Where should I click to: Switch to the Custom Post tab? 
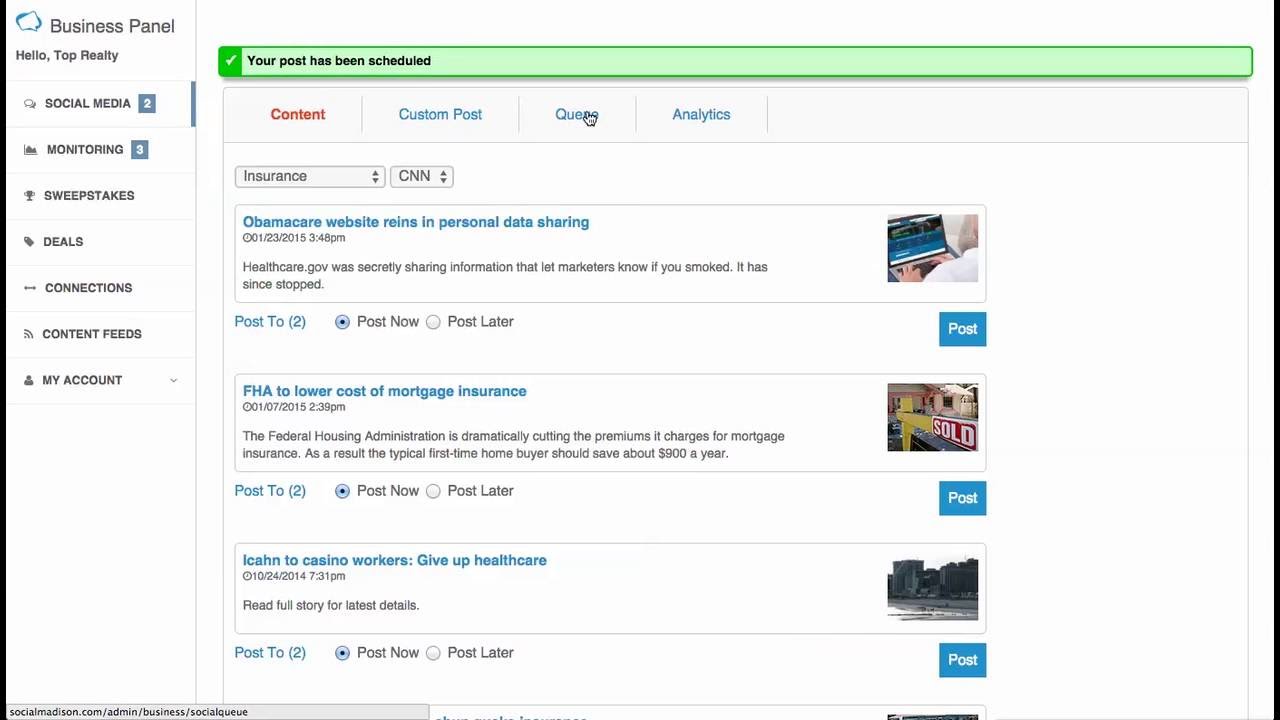(x=440, y=114)
